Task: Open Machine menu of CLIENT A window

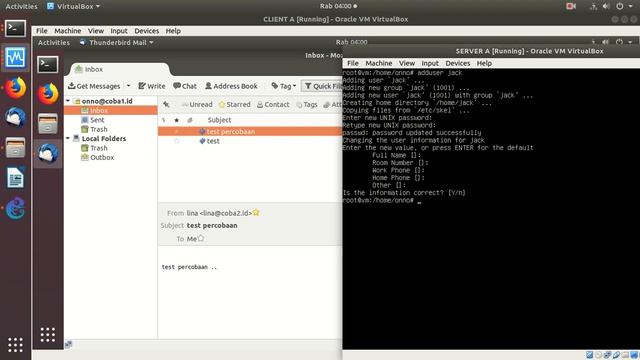Action: point(67,31)
